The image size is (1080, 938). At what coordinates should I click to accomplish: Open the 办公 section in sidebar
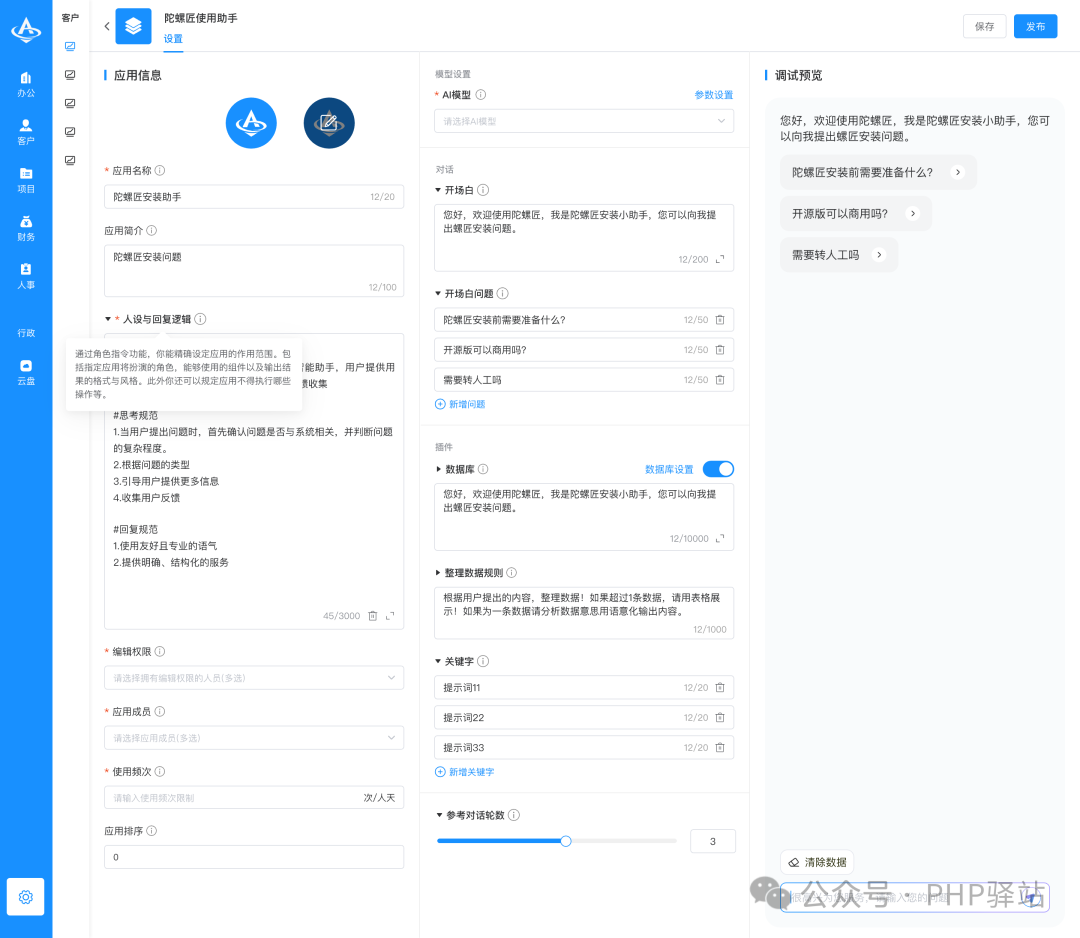pos(25,85)
